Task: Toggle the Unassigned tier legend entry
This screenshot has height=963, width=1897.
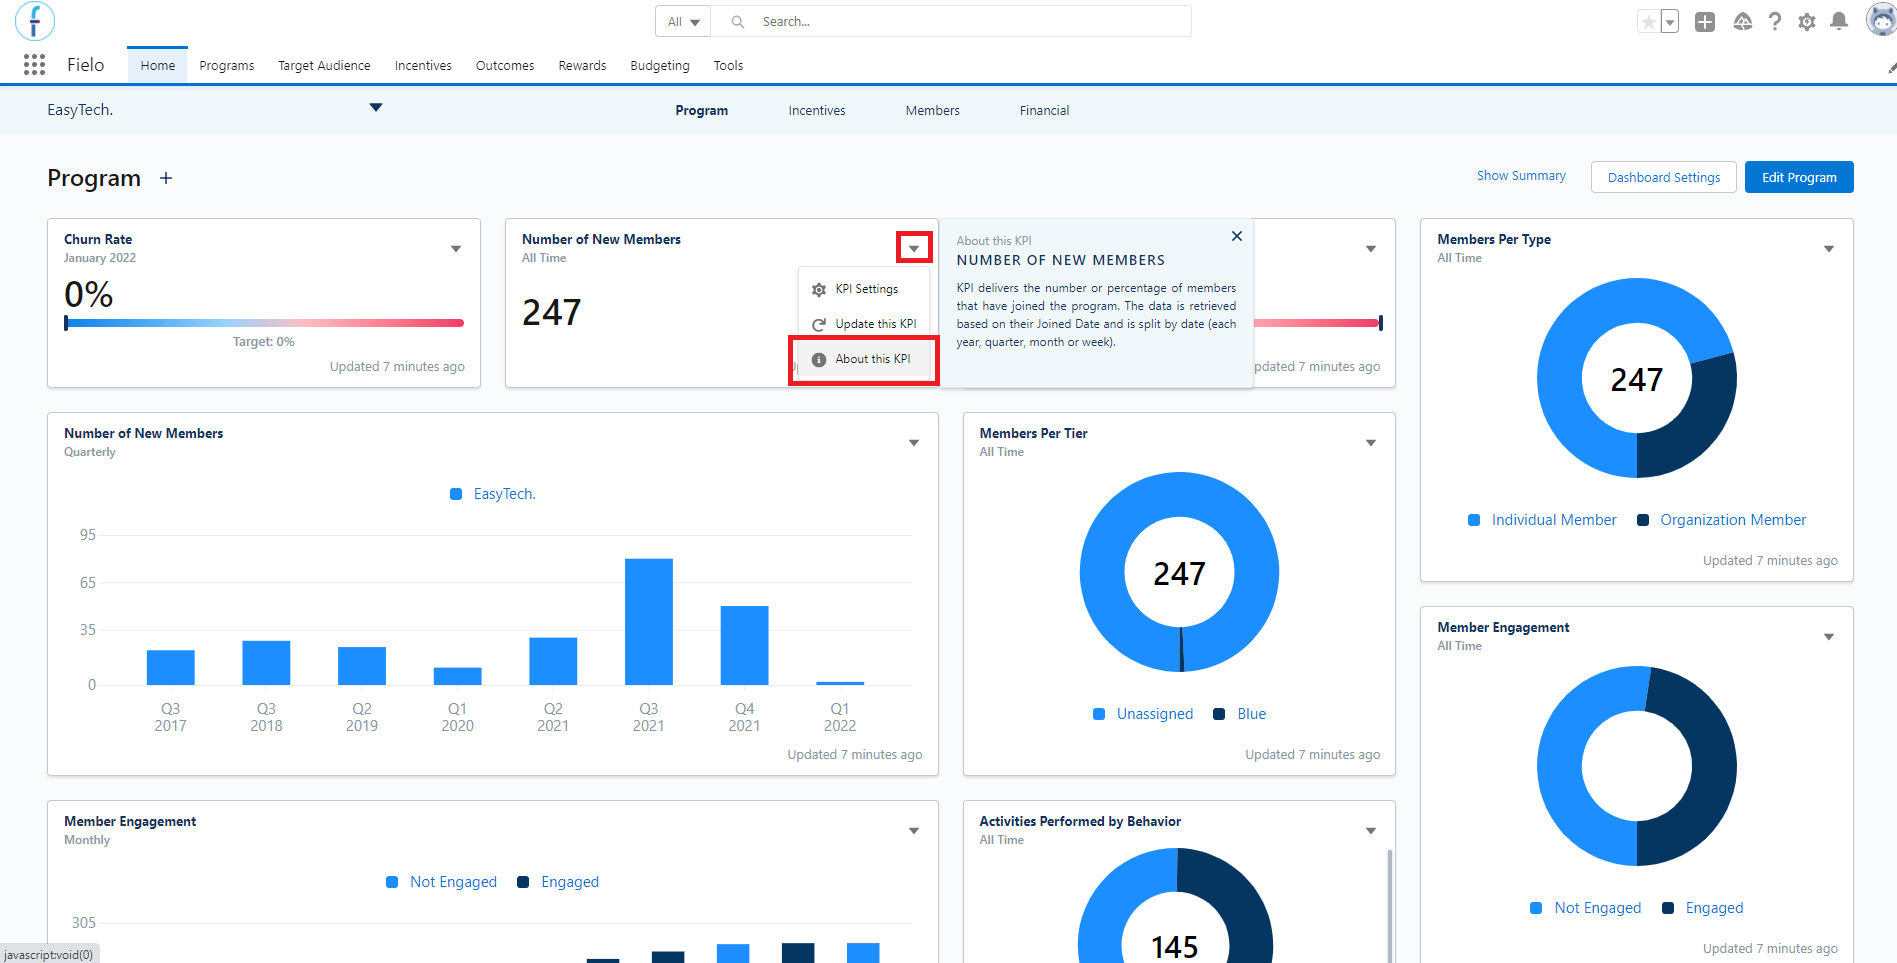Action: pos(1143,714)
